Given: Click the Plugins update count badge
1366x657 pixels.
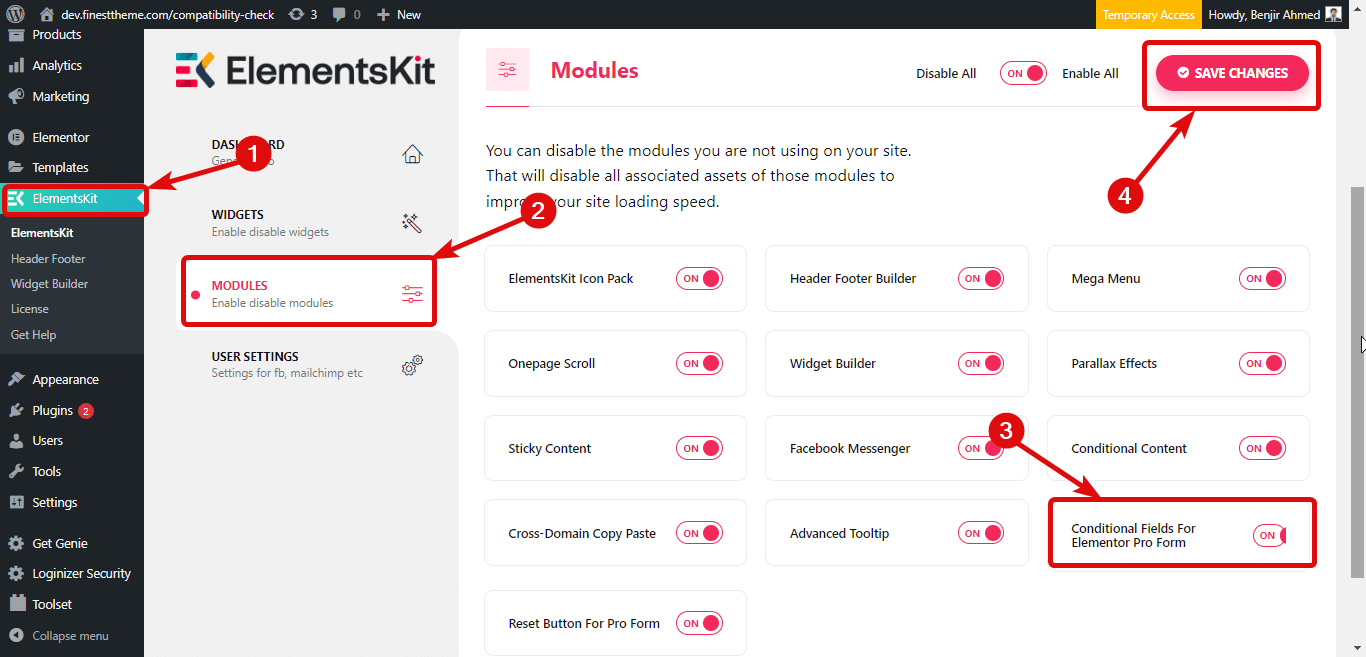Looking at the screenshot, I should [x=86, y=411].
